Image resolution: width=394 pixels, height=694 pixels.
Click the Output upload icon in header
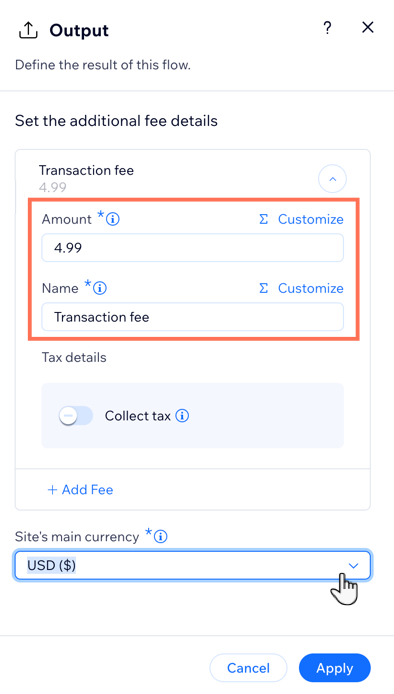(27, 30)
